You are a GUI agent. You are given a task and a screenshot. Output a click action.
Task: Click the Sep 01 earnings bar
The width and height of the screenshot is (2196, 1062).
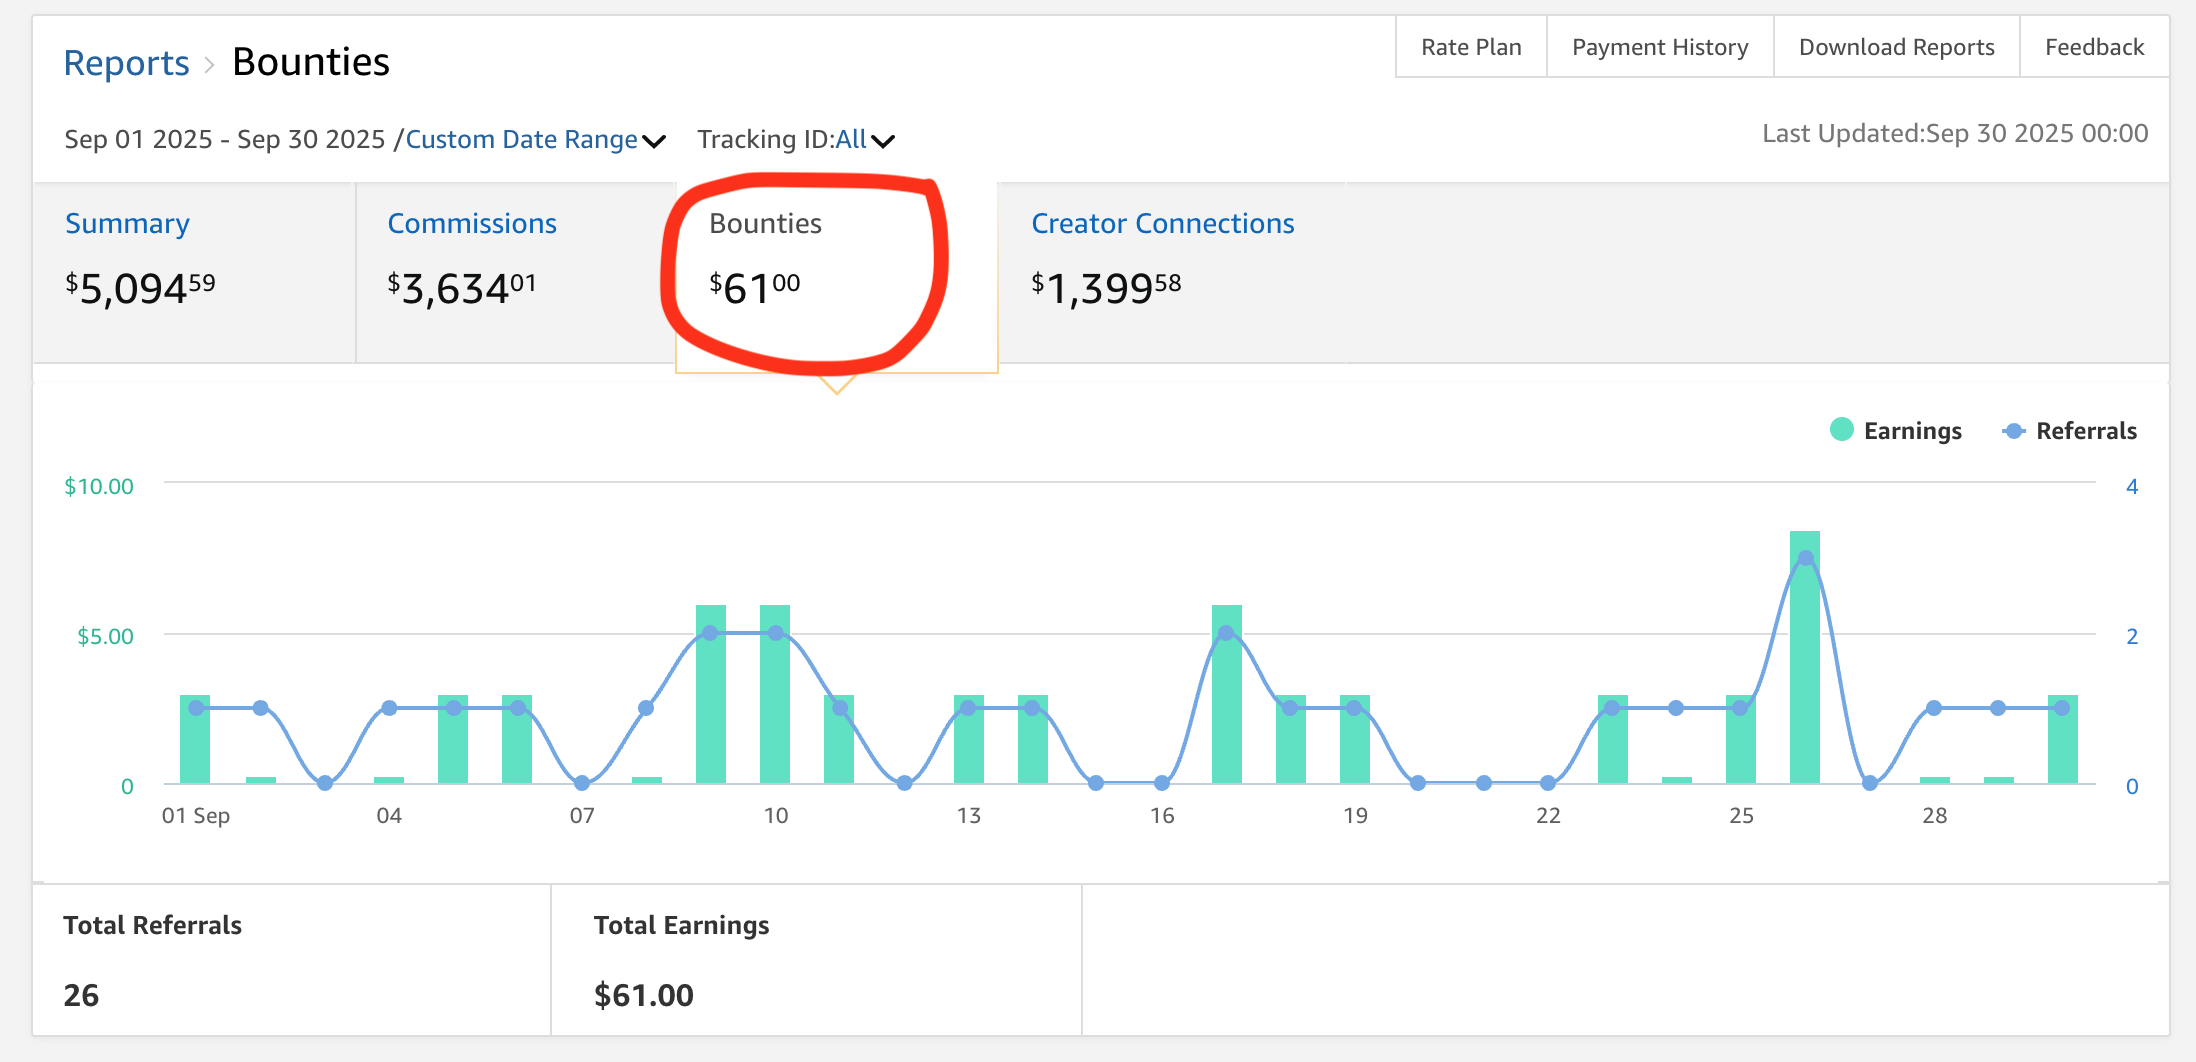(x=195, y=740)
